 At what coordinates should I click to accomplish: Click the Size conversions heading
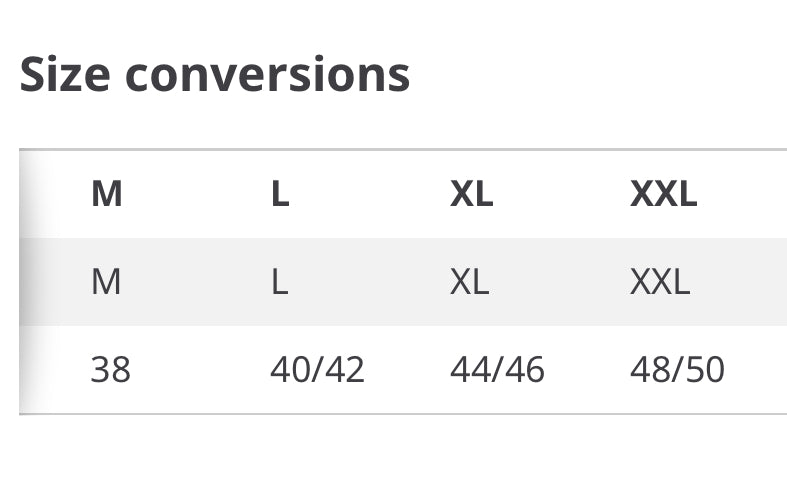(x=214, y=74)
